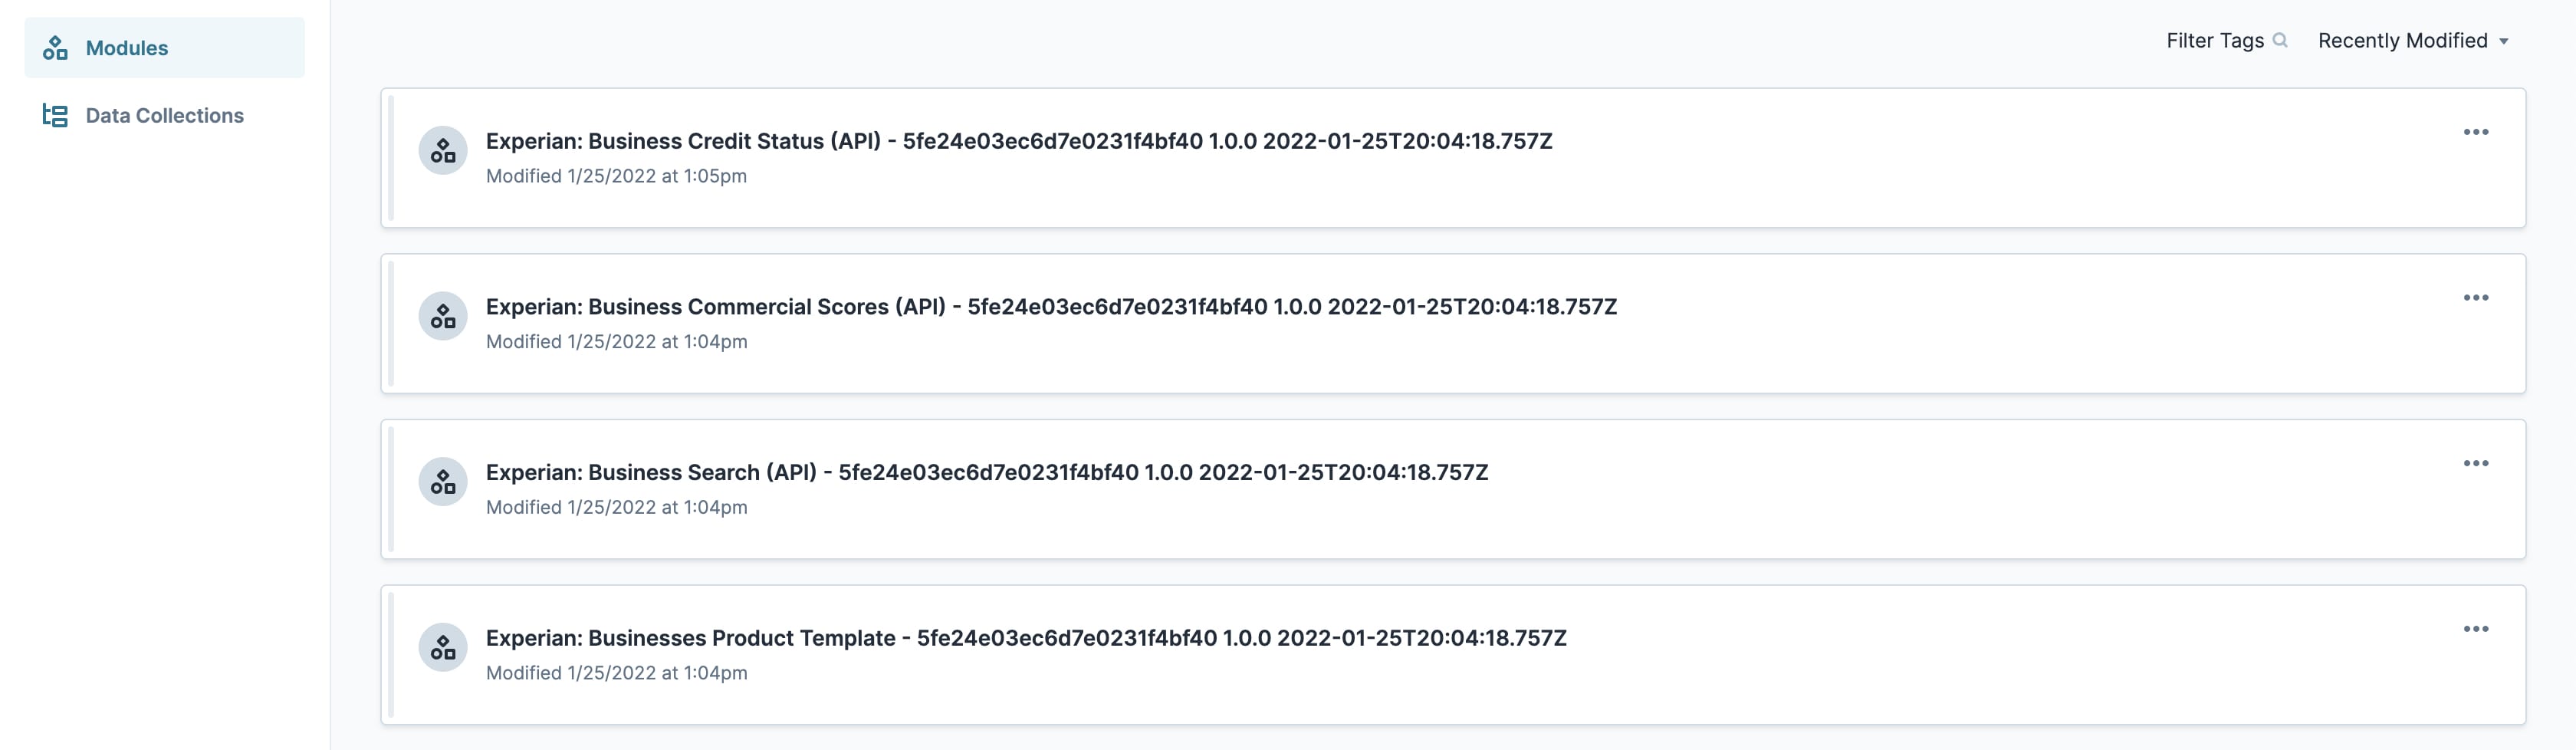Select the Modules navigation item
The height and width of the screenshot is (750, 2576).
(x=165, y=48)
